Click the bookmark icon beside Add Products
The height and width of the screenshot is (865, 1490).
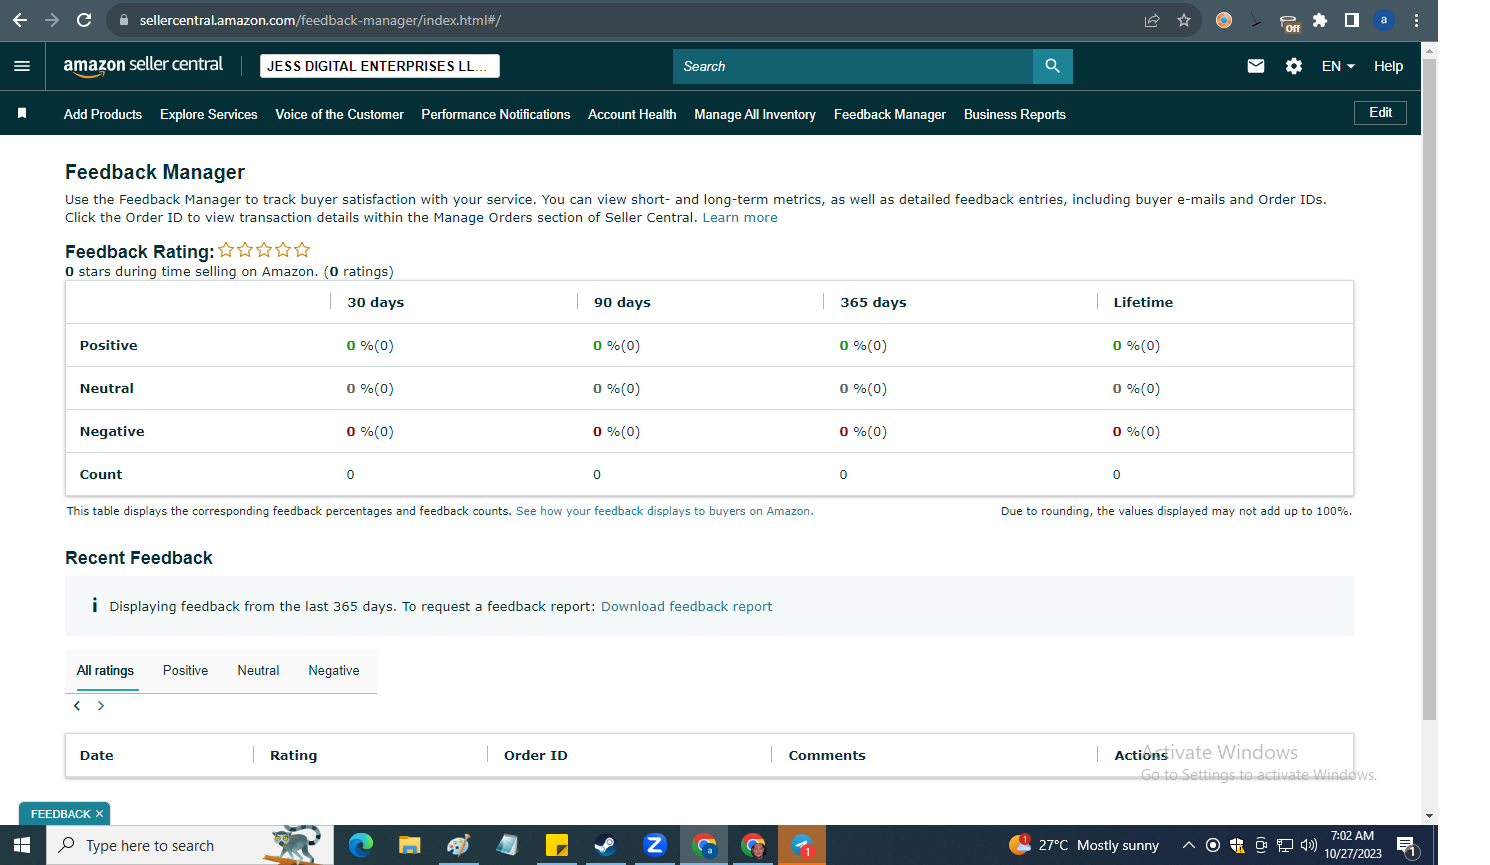click(22, 114)
